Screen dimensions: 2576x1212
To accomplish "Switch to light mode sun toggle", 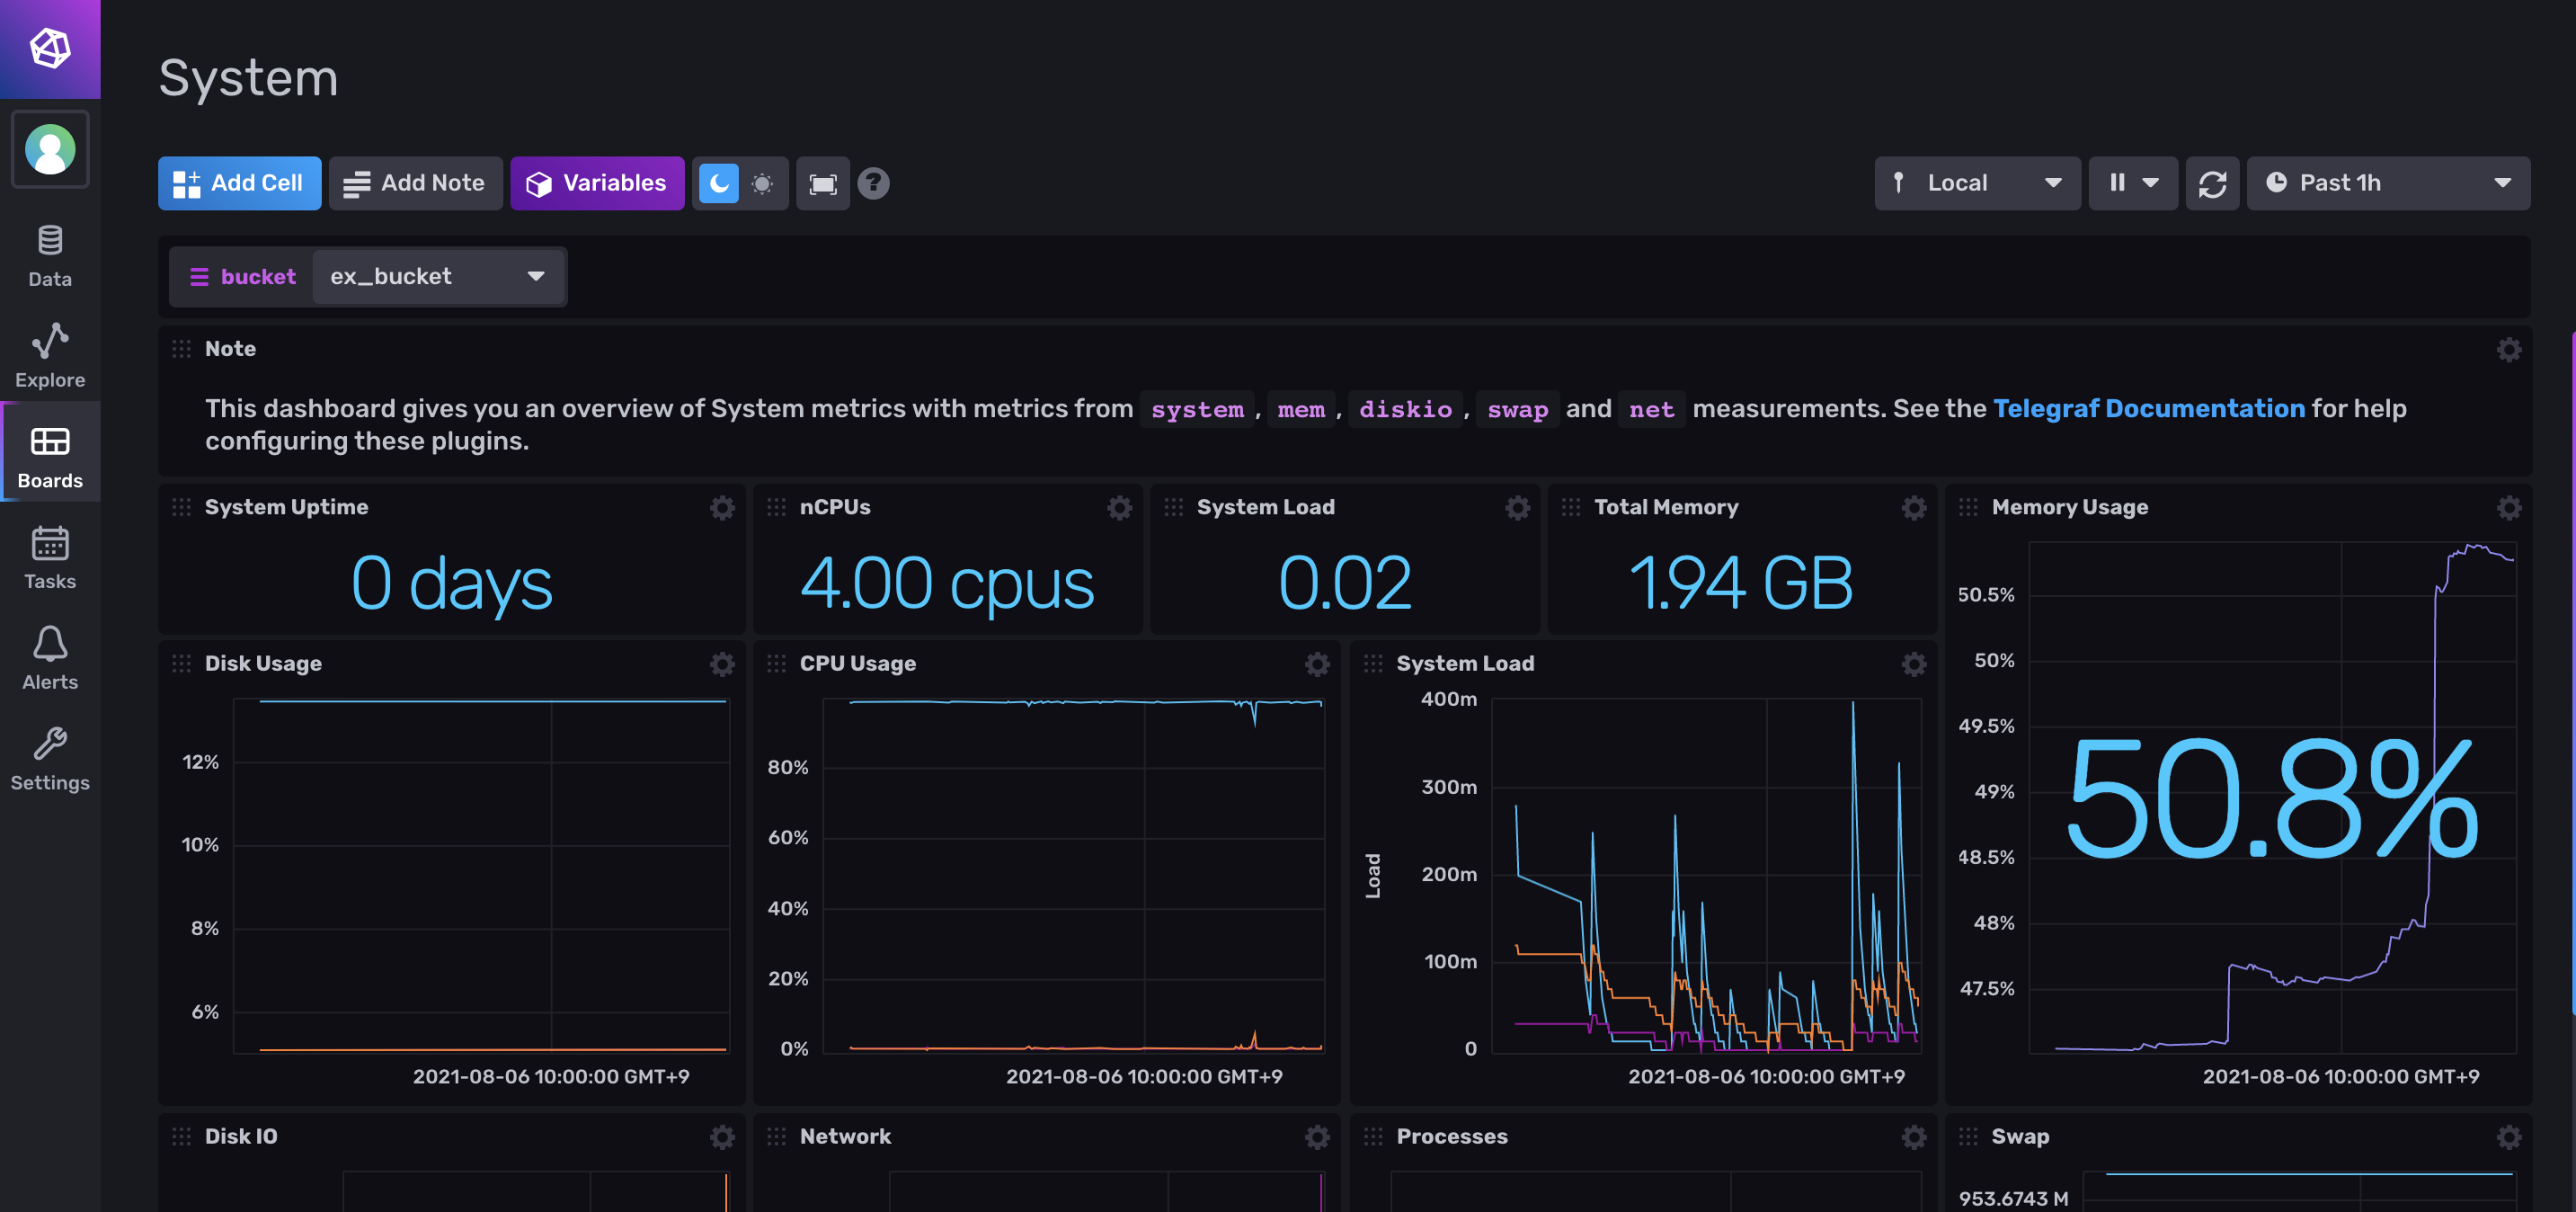I will tap(762, 183).
